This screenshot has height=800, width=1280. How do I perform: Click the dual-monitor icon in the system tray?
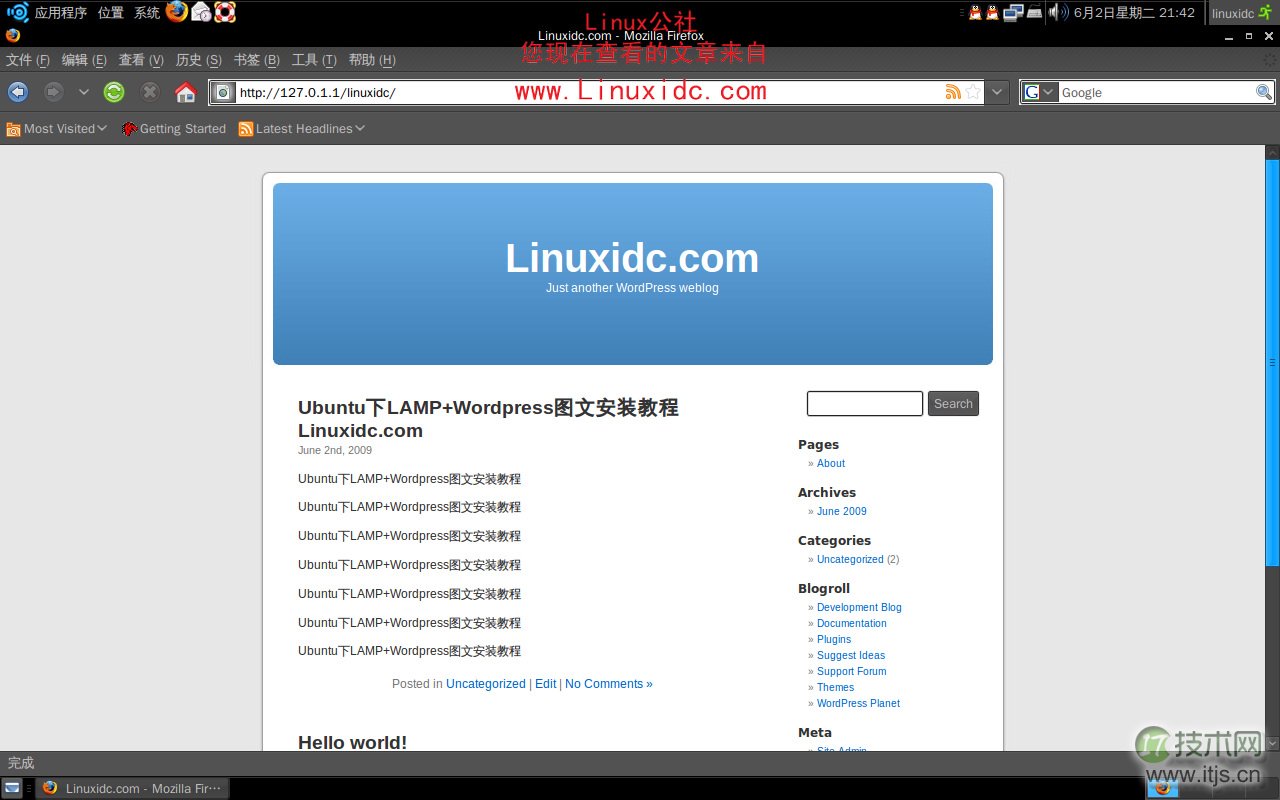[x=1012, y=13]
